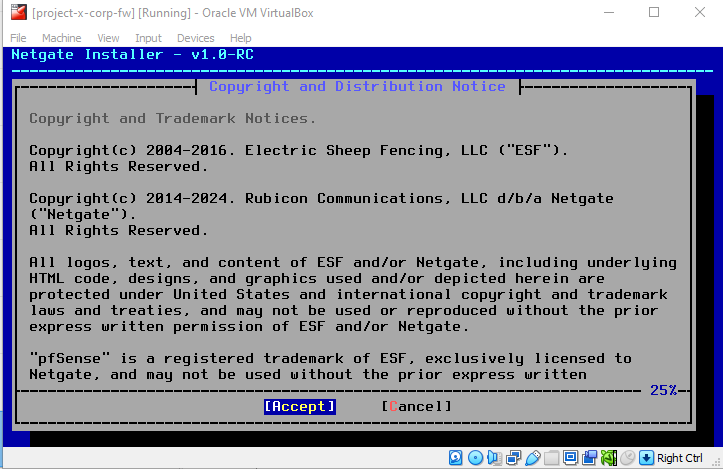Screen dimensions: 723x469
Task: Click the keyboard capture arrow icon
Action: click(646, 458)
